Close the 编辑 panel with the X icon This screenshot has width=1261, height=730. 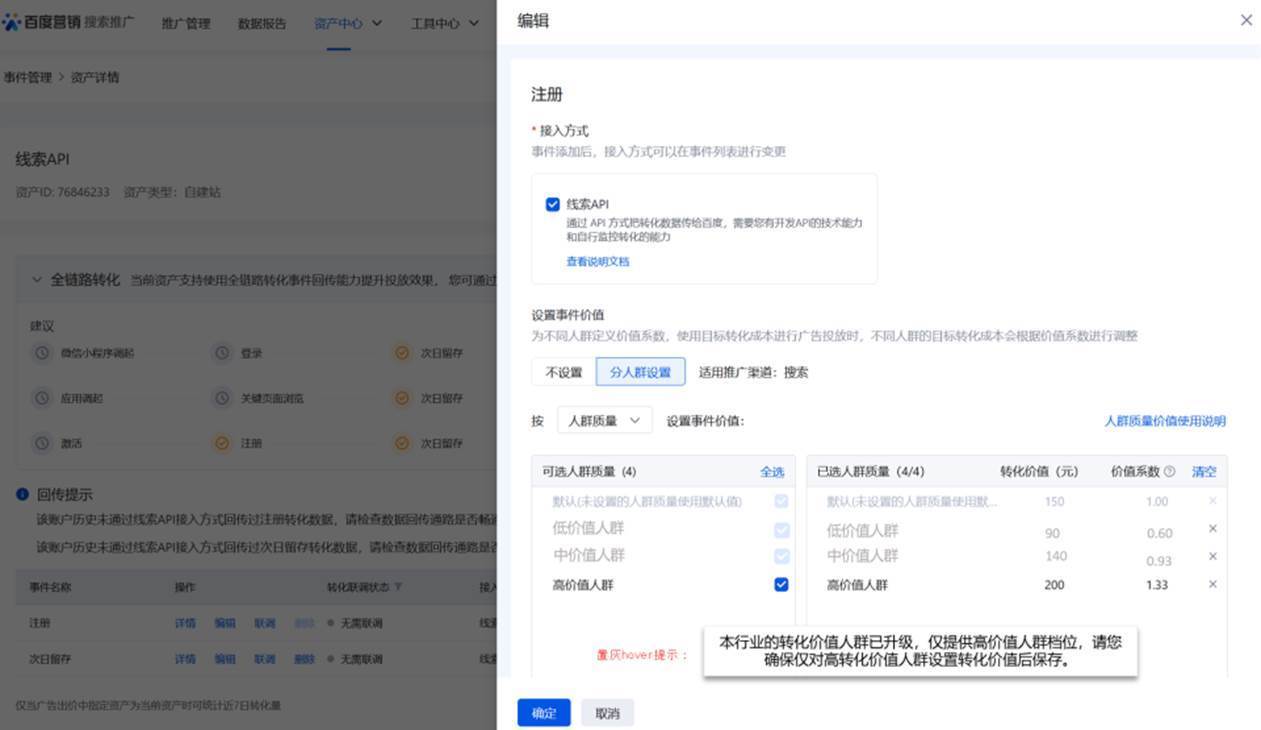[1246, 20]
